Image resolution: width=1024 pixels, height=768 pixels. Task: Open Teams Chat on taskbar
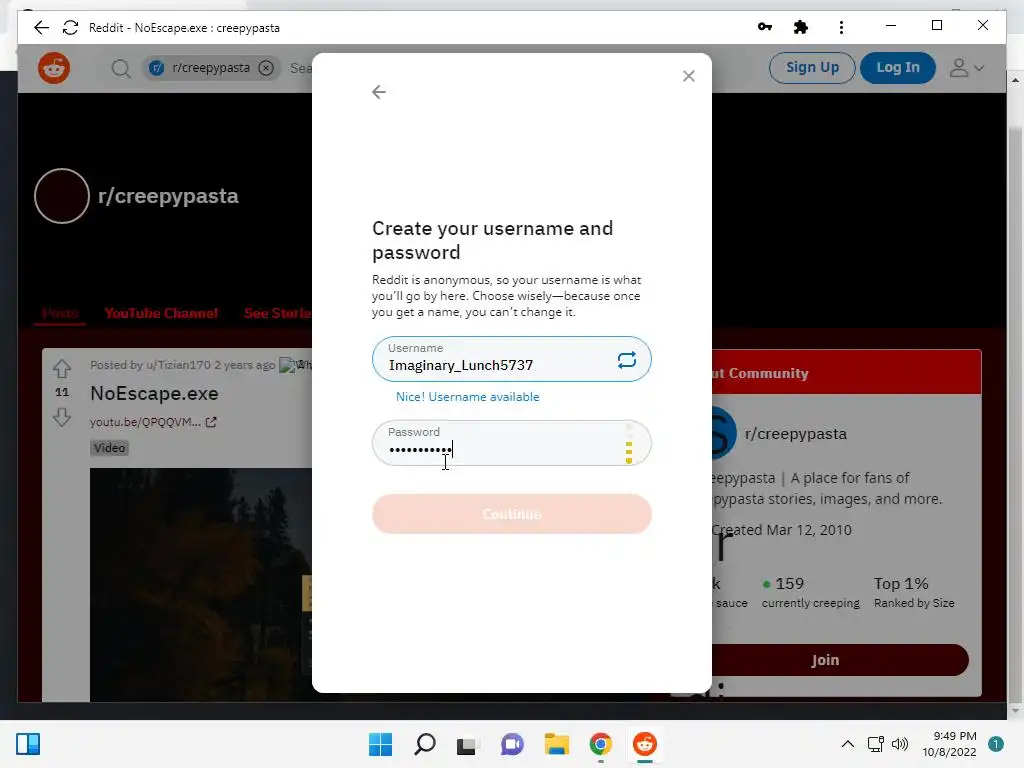513,744
